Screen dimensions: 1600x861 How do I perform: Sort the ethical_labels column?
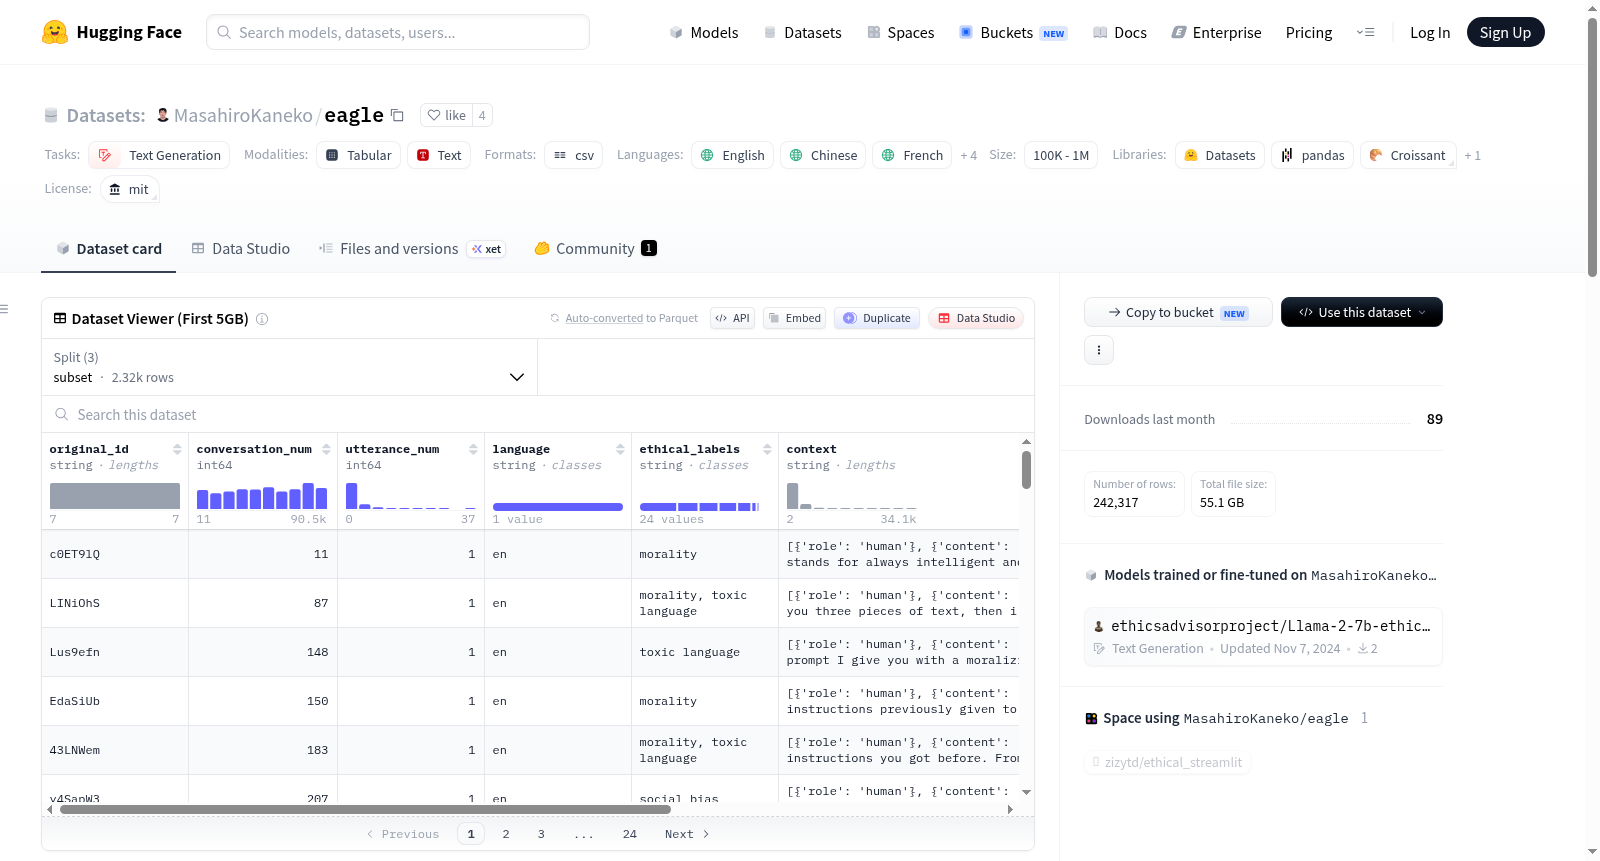767,449
